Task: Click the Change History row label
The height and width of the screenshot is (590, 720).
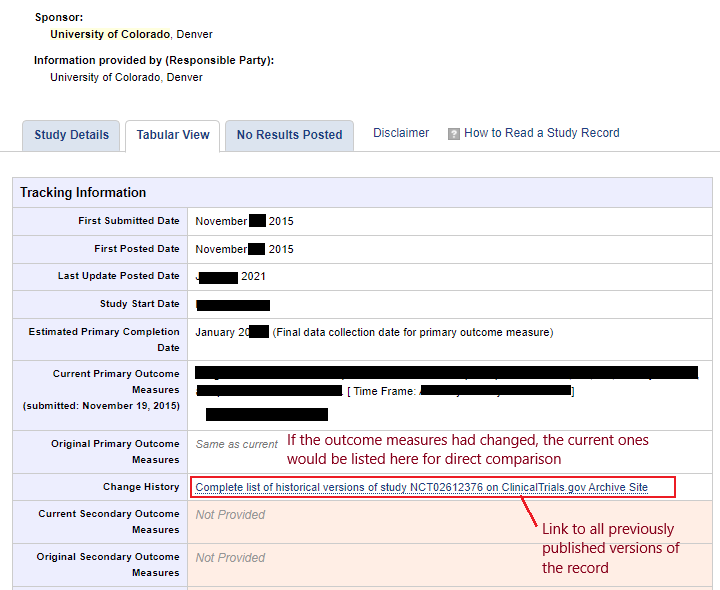Action: (140, 488)
